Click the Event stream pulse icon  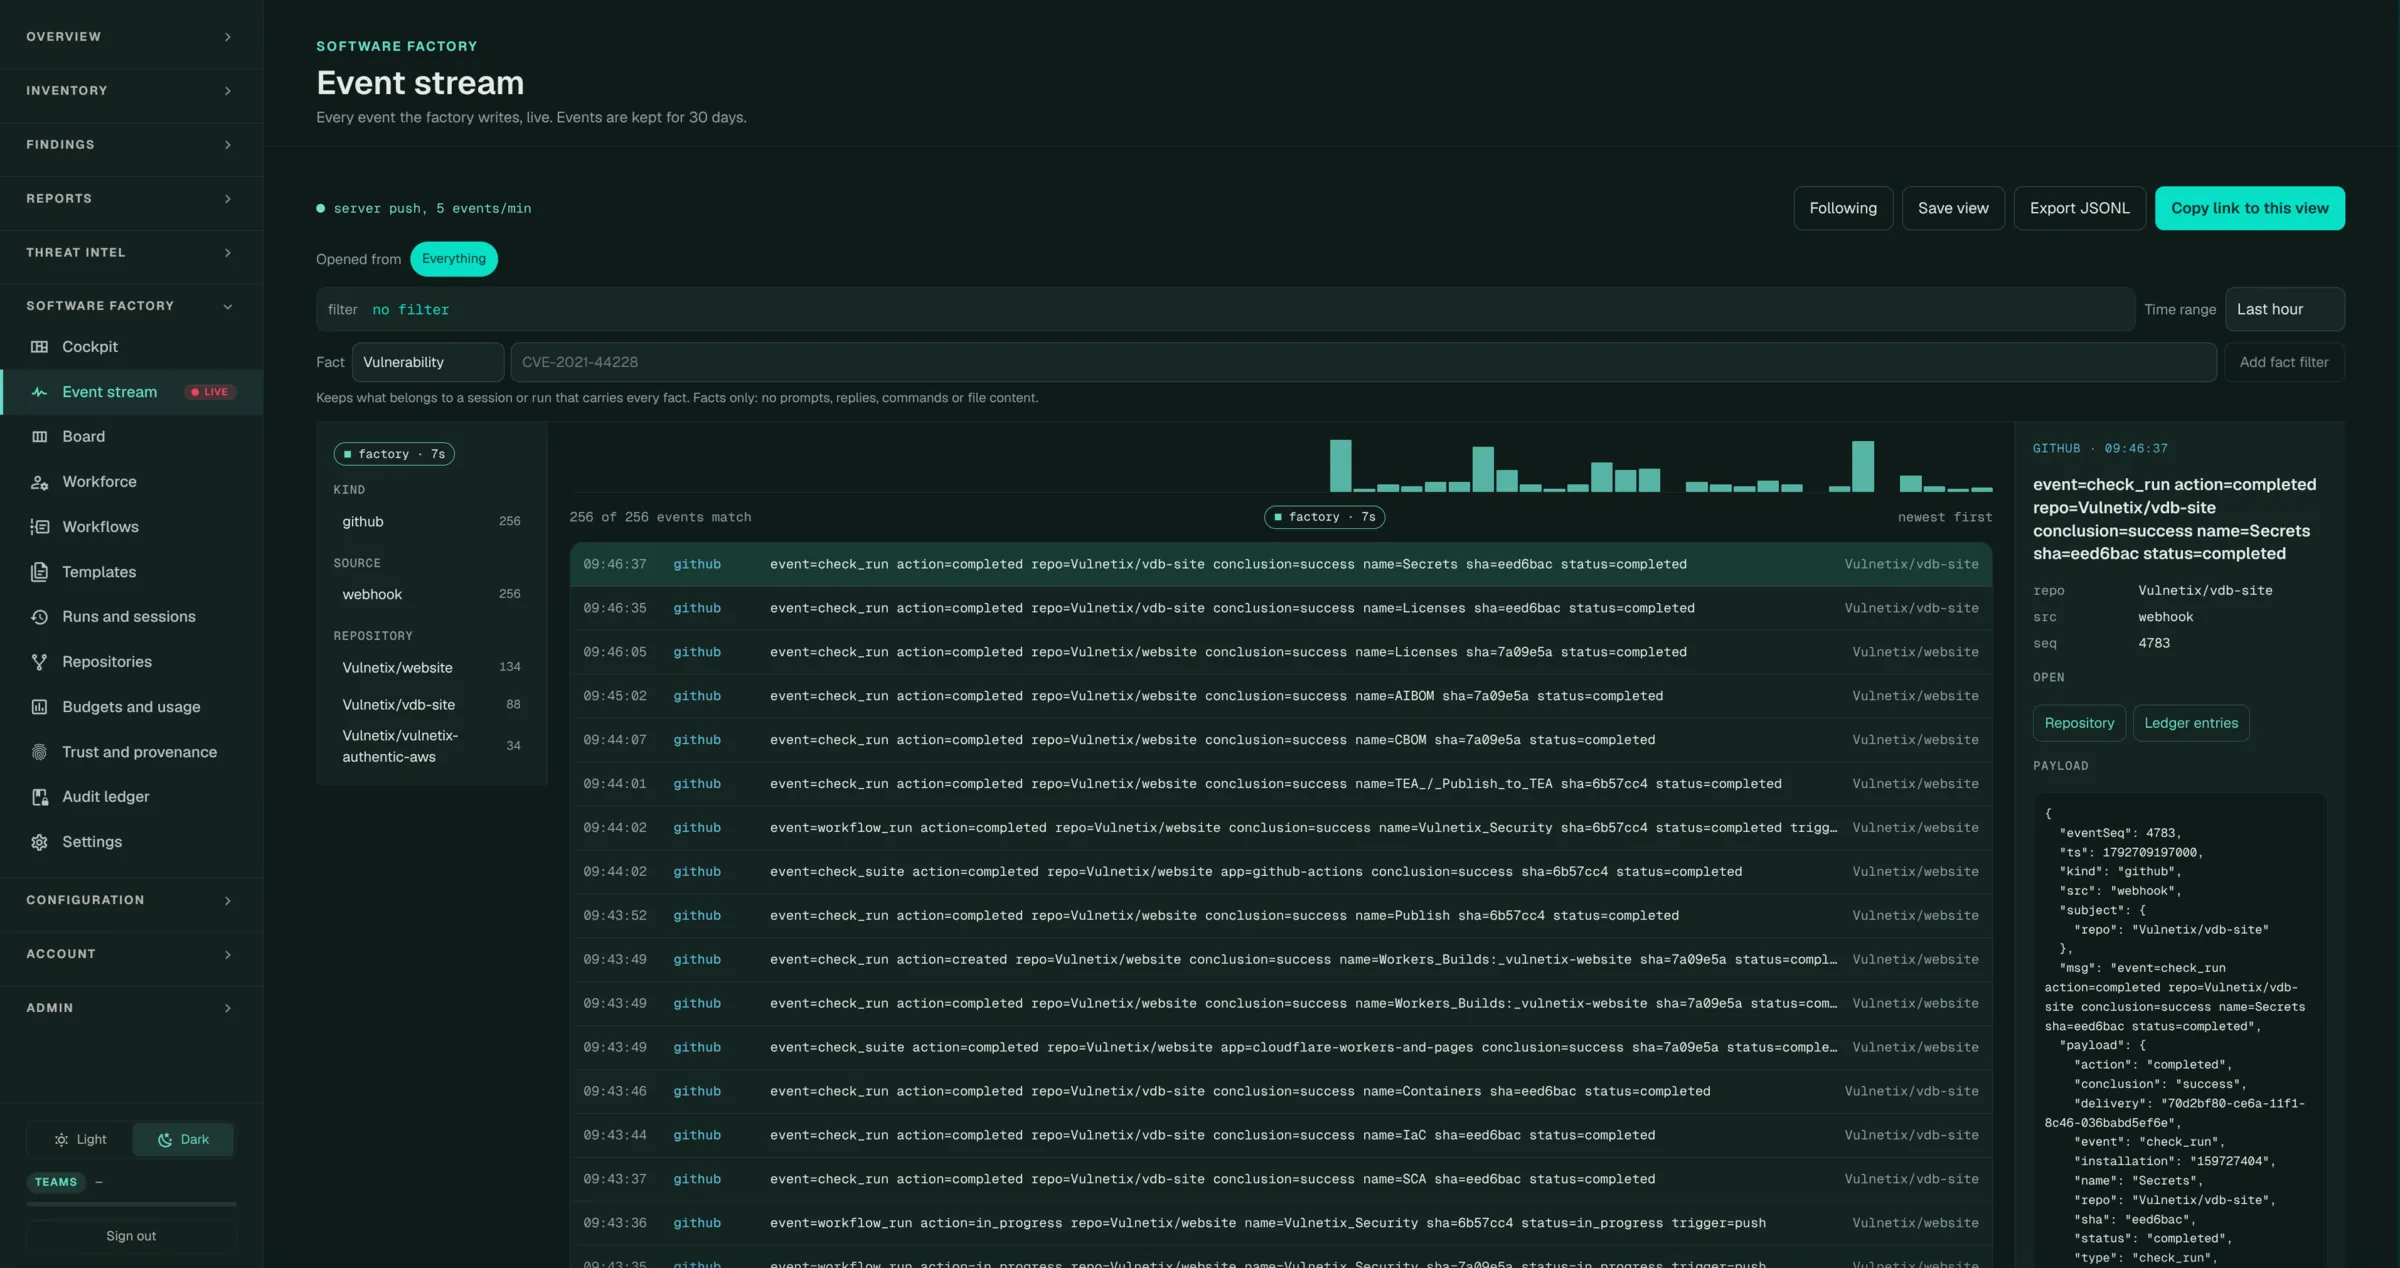(x=39, y=392)
